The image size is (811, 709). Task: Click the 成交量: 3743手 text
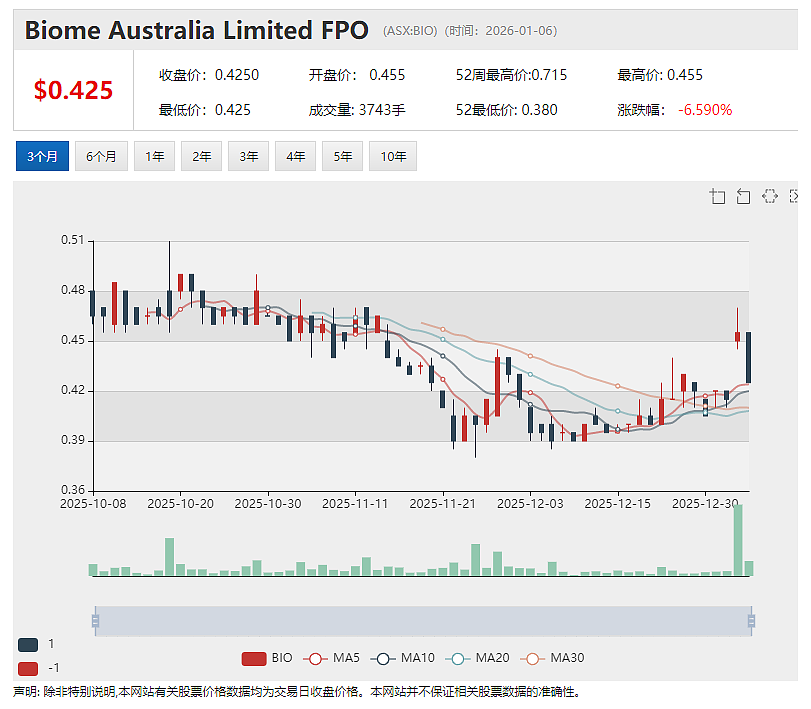pos(357,110)
